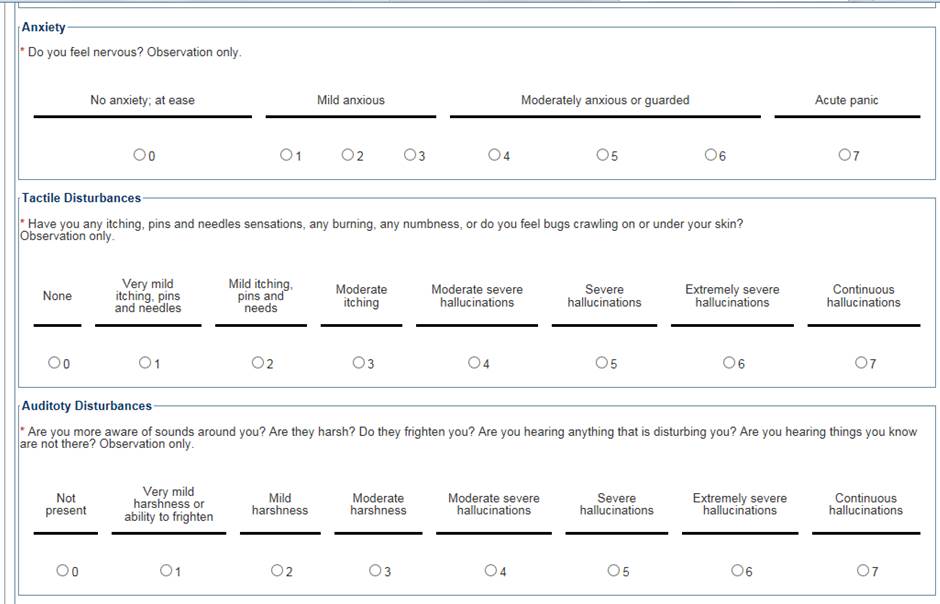Screen dimensions: 940x604
Task: Choose Tactile Disturbances score 1 option
Action: click(x=145, y=363)
